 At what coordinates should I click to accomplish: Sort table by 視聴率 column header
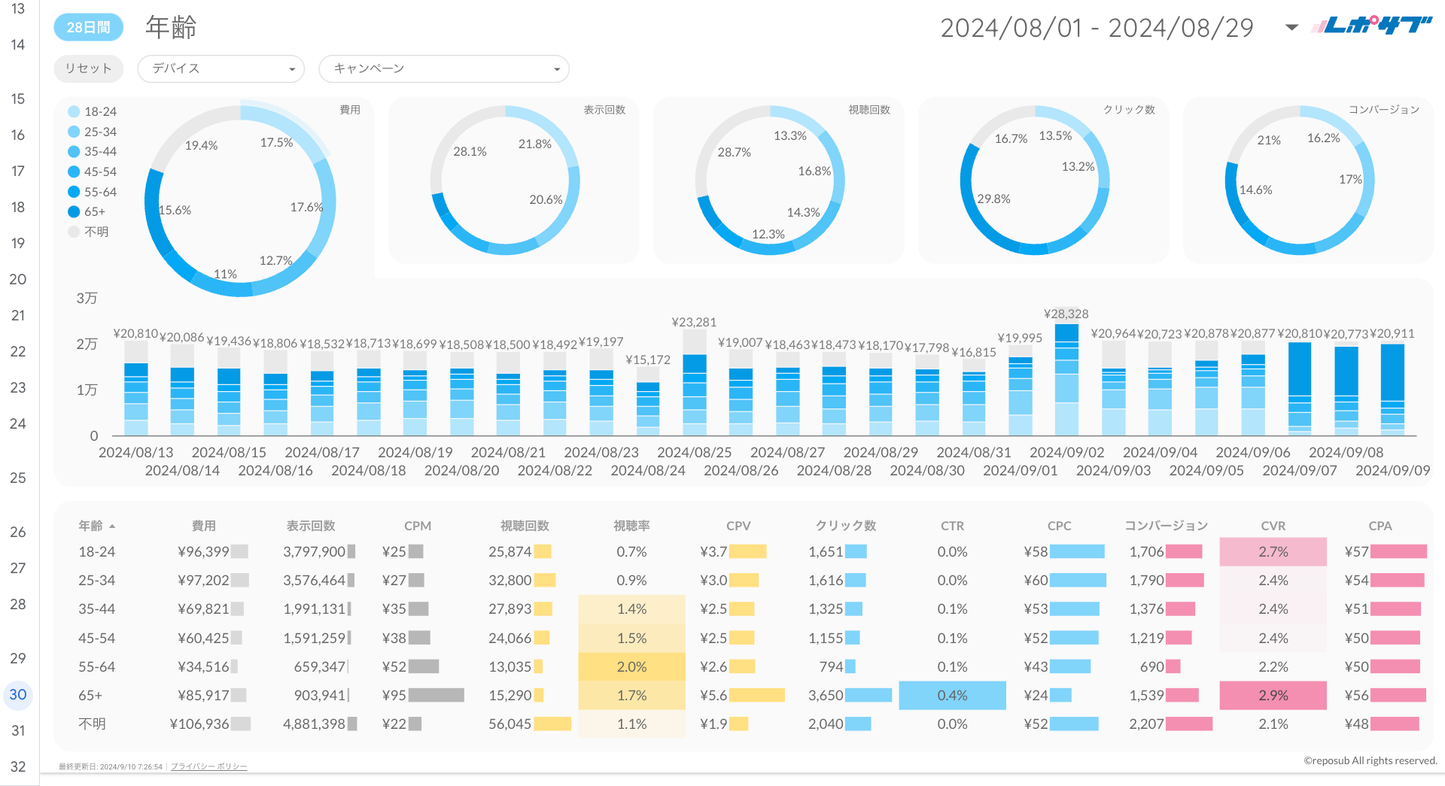coord(632,525)
